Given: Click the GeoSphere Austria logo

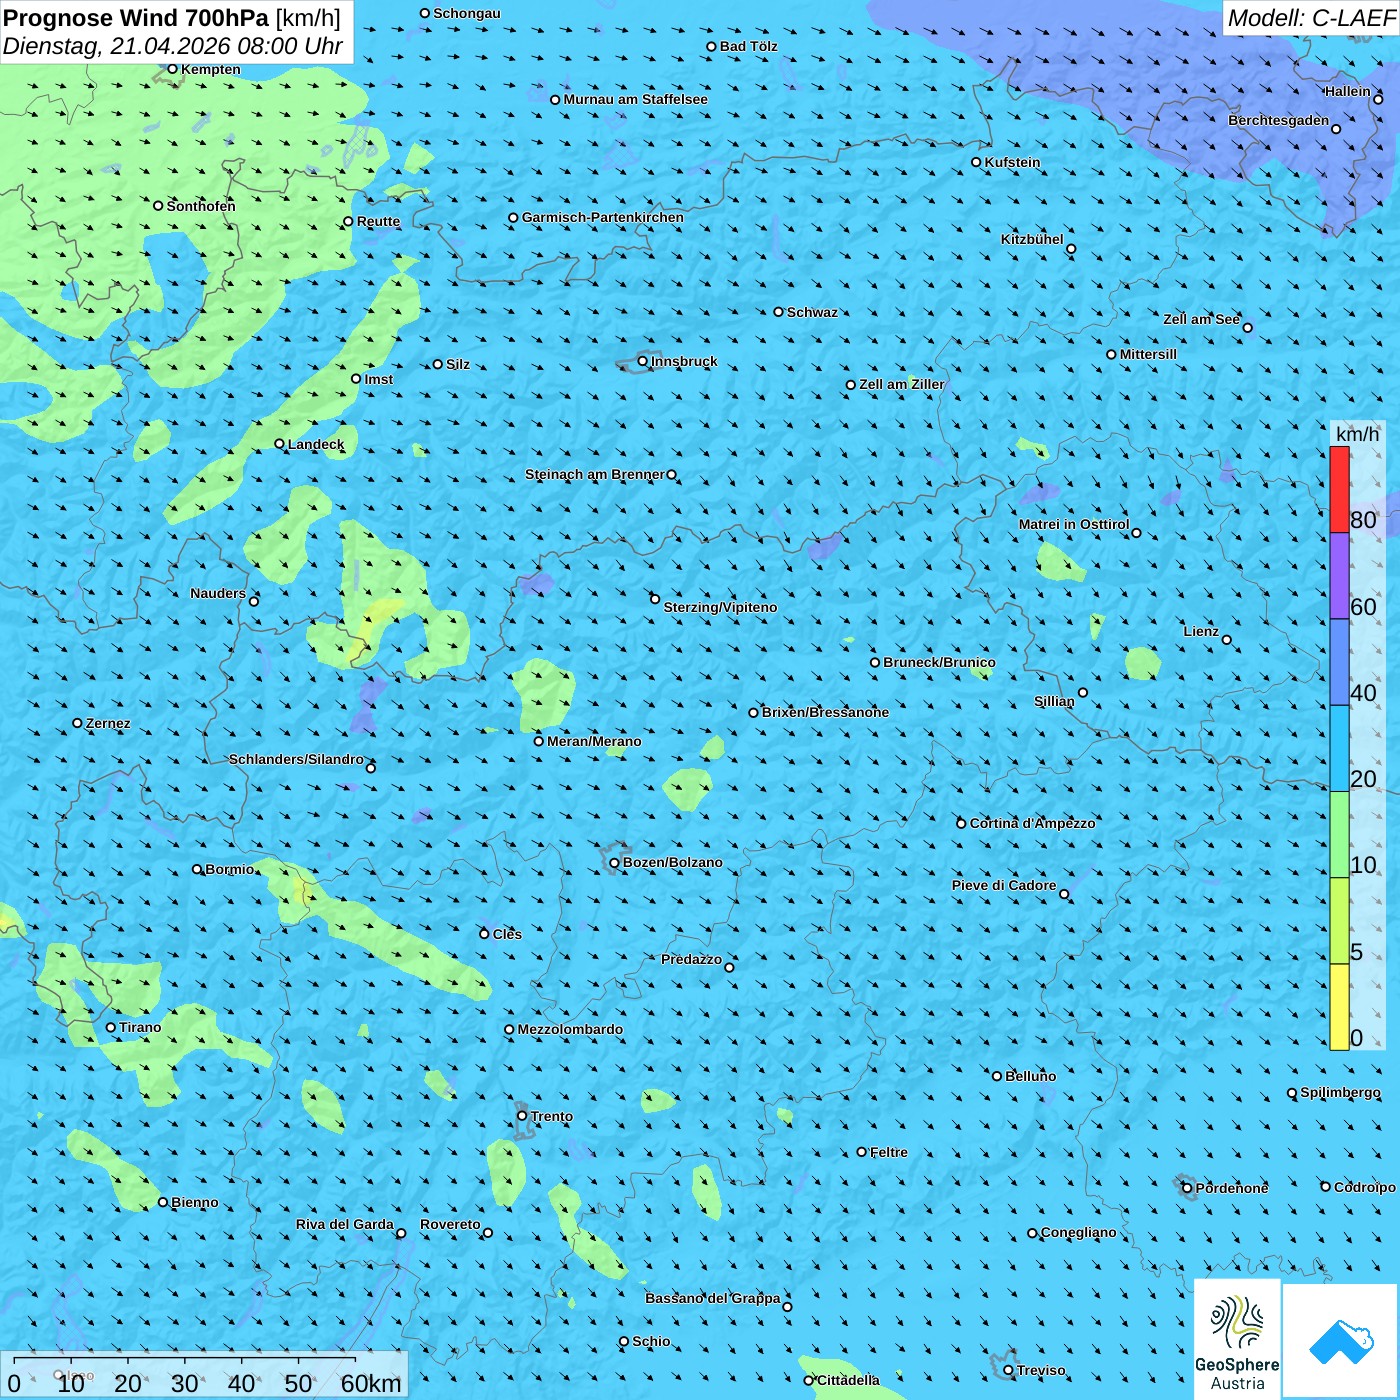Looking at the screenshot, I should (x=1237, y=1338).
